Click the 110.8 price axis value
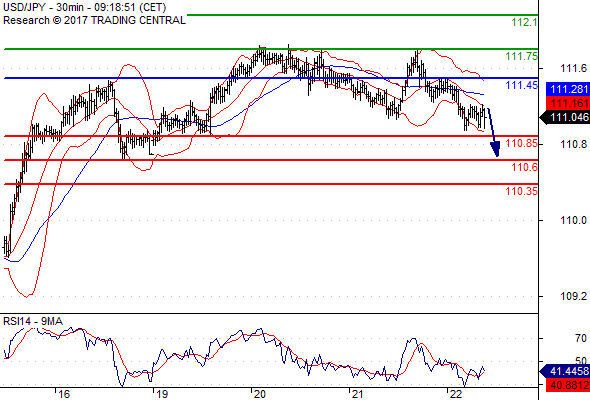Image resolution: width=590 pixels, height=400 pixels. [x=573, y=144]
